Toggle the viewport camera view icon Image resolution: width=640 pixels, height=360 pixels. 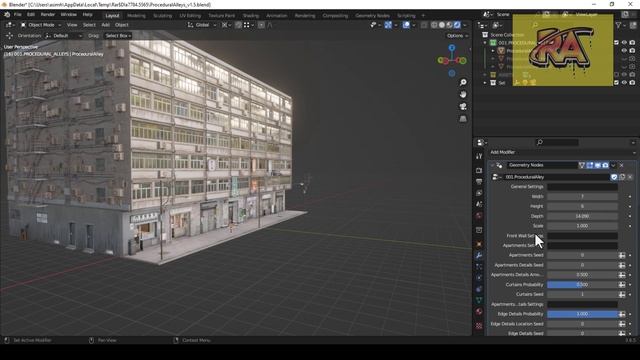(x=463, y=107)
